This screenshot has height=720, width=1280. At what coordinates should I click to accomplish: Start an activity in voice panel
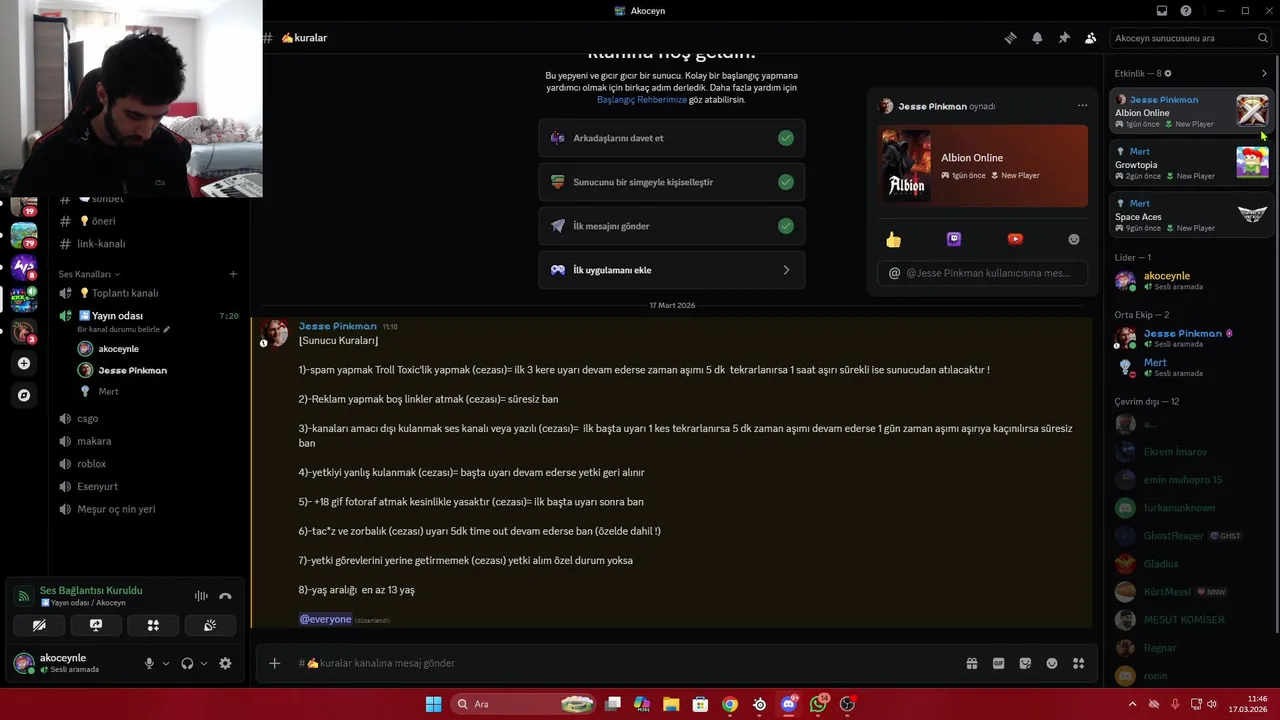[x=153, y=625]
